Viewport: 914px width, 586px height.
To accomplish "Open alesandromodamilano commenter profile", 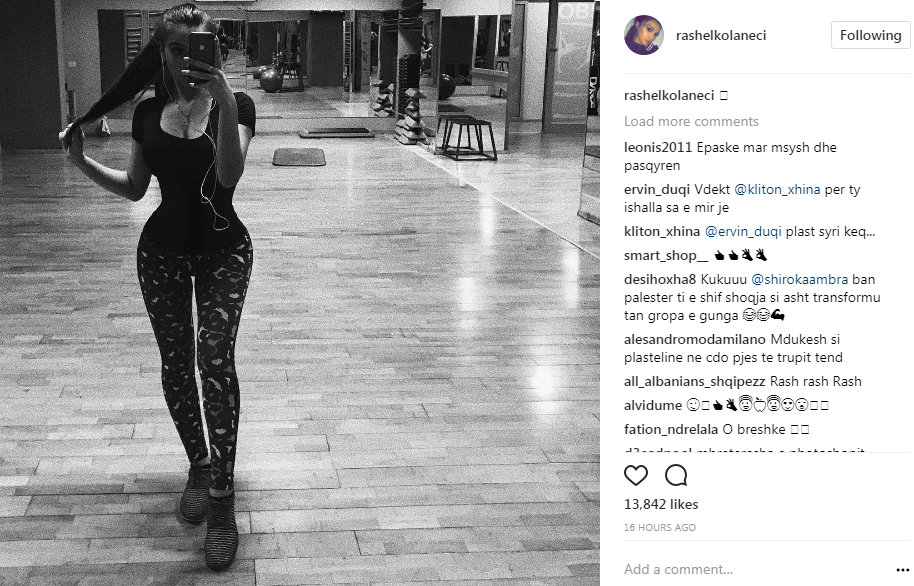I will [x=695, y=339].
